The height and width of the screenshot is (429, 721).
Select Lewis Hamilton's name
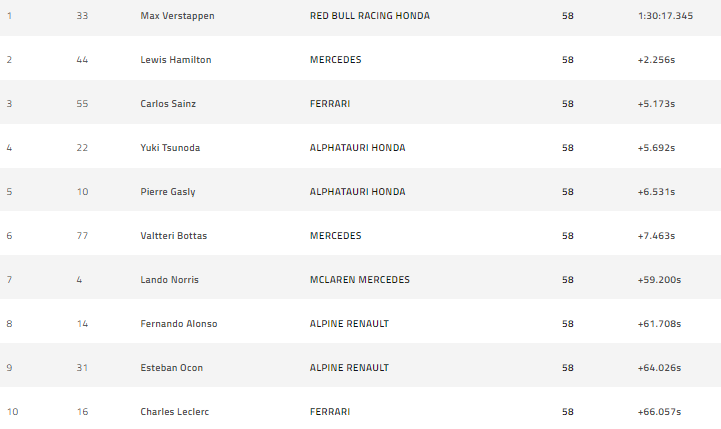(176, 60)
